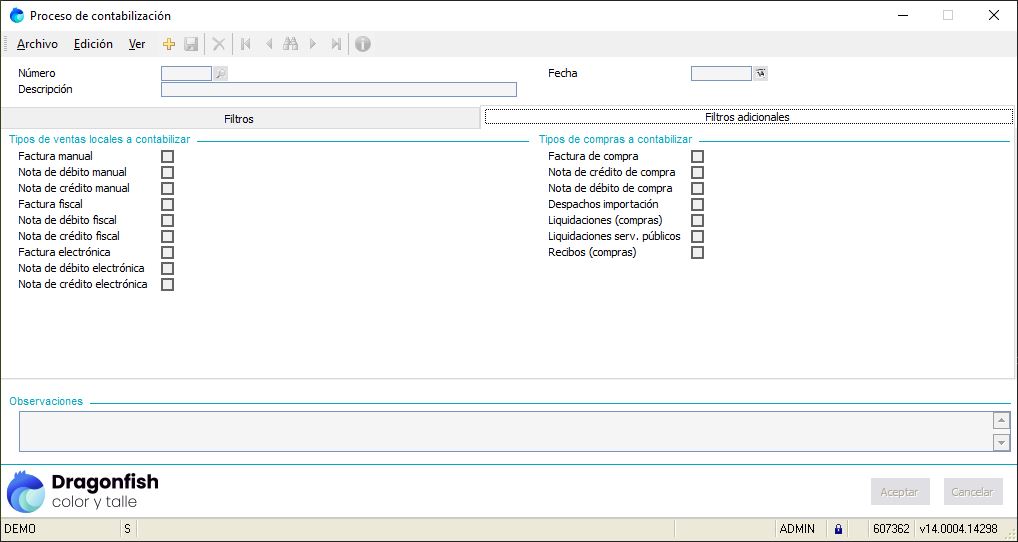The image size is (1018, 542).
Task: Click Tipos de ventas locales a contabilizar heading
Action: pos(100,140)
